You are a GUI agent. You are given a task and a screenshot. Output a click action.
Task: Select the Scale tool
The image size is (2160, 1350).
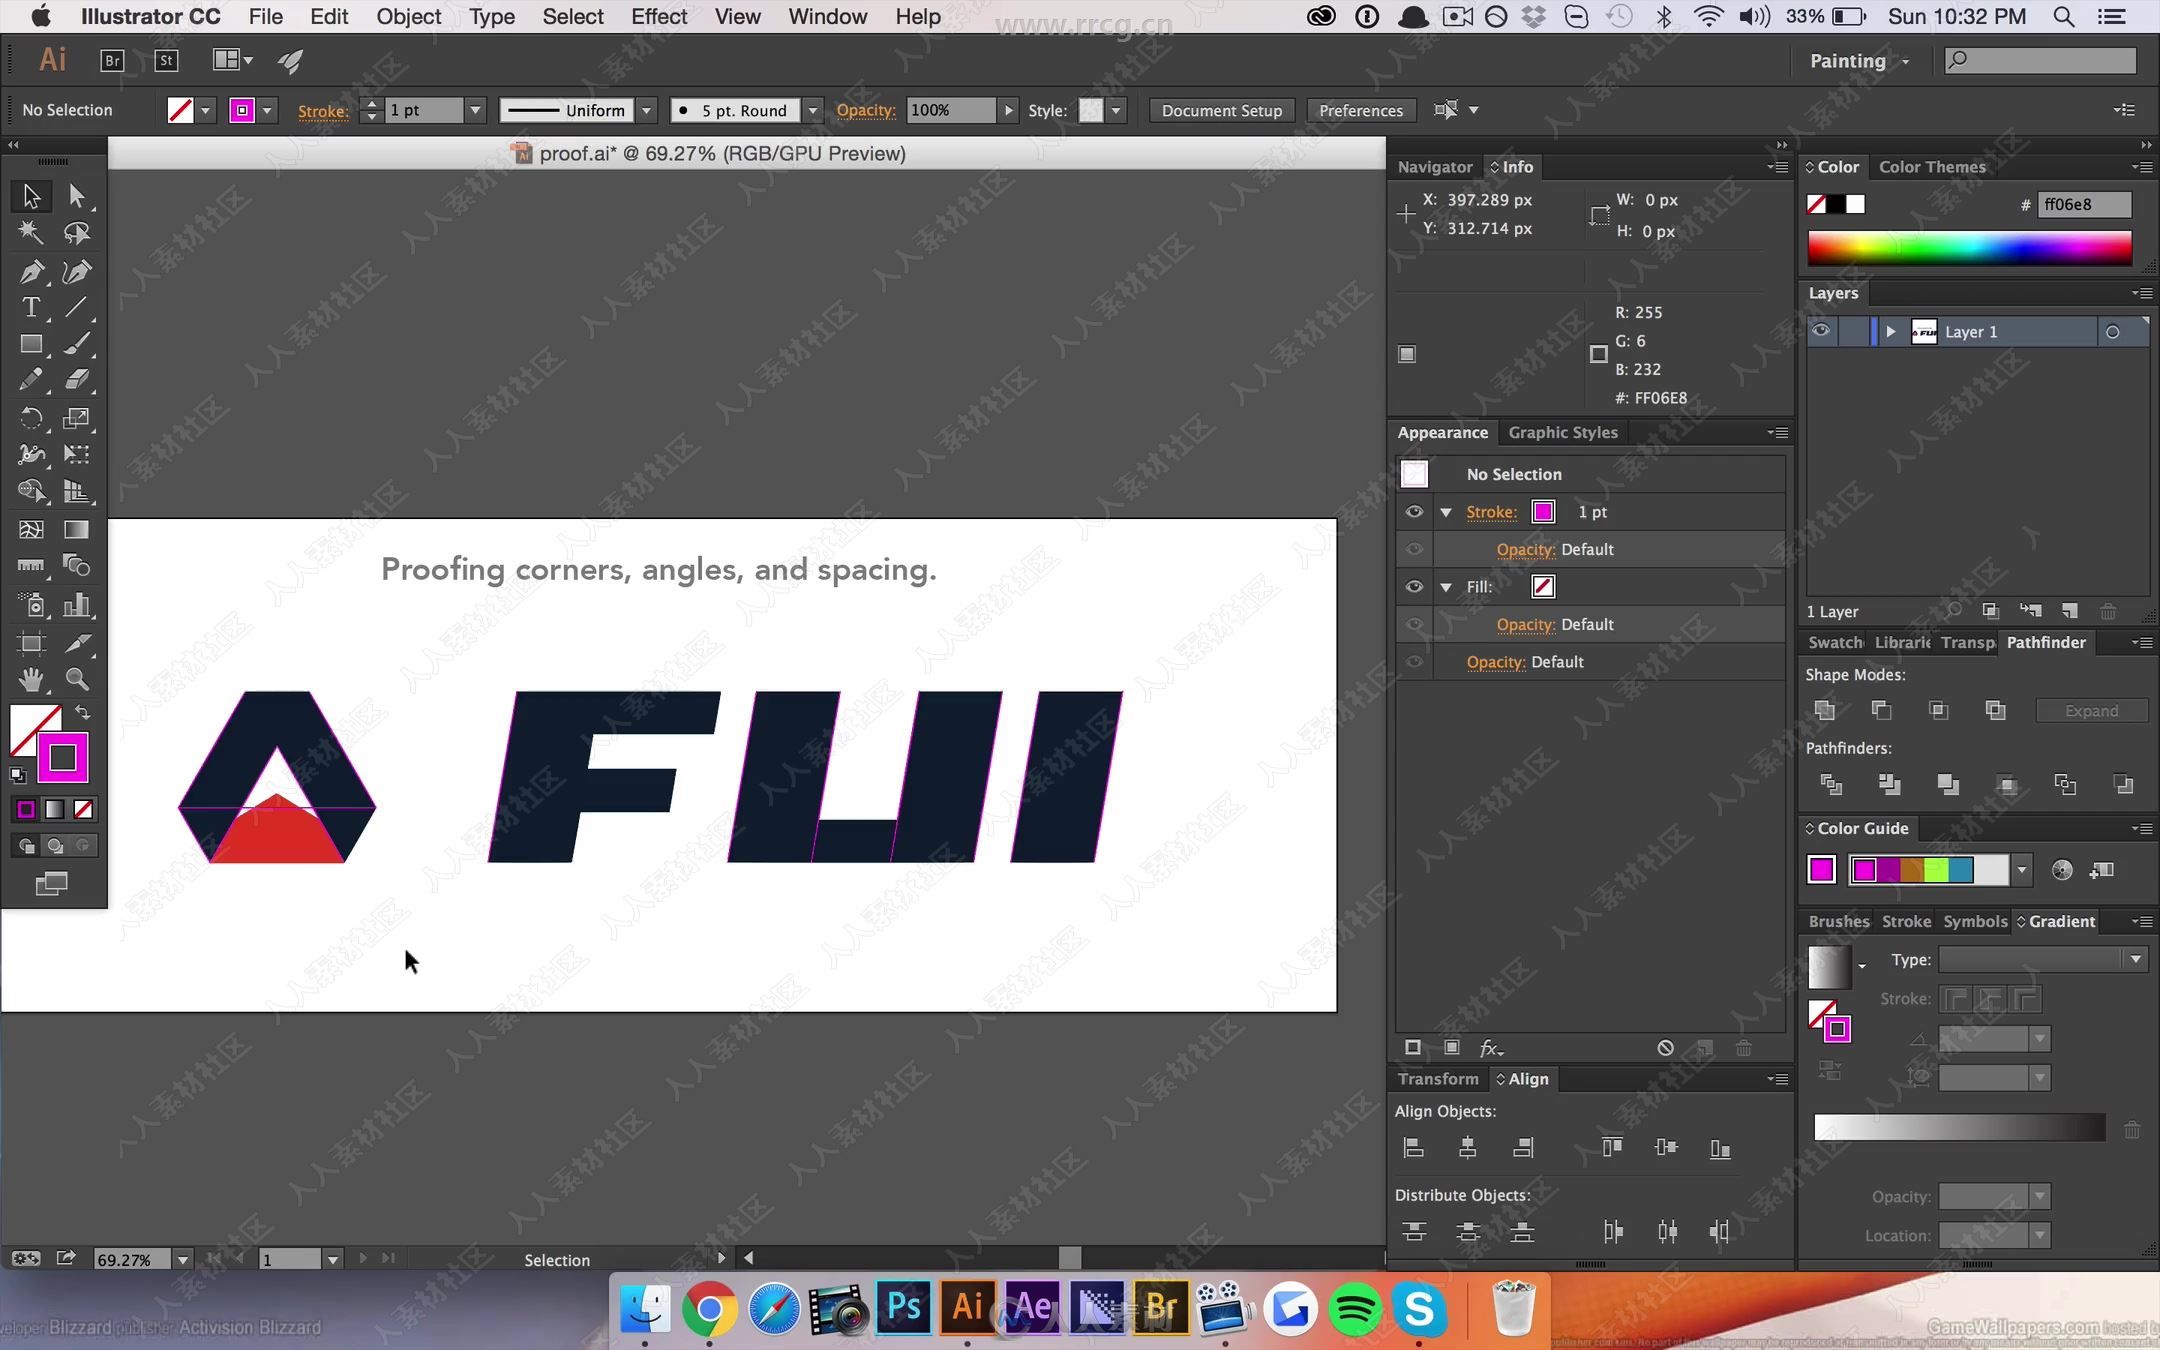[77, 418]
